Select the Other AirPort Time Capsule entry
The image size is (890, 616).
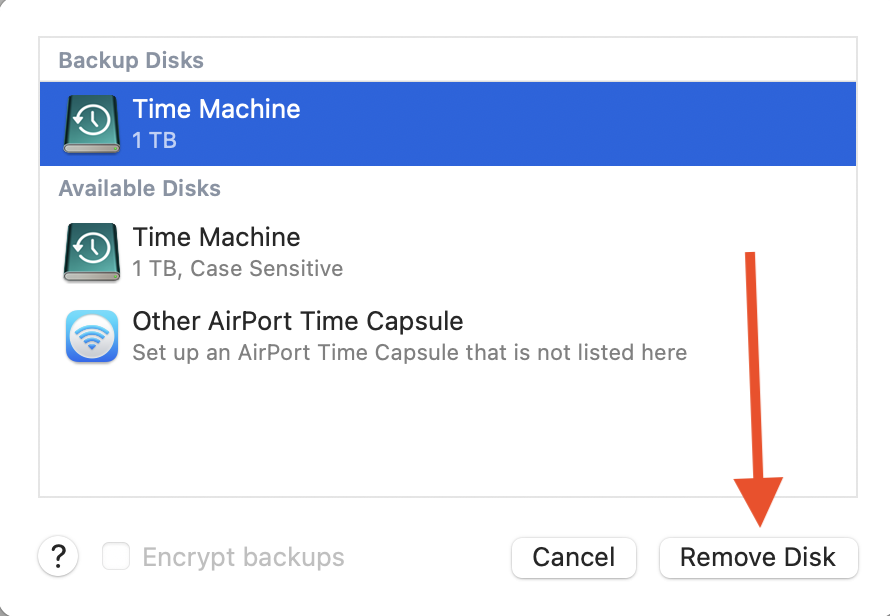click(x=297, y=321)
